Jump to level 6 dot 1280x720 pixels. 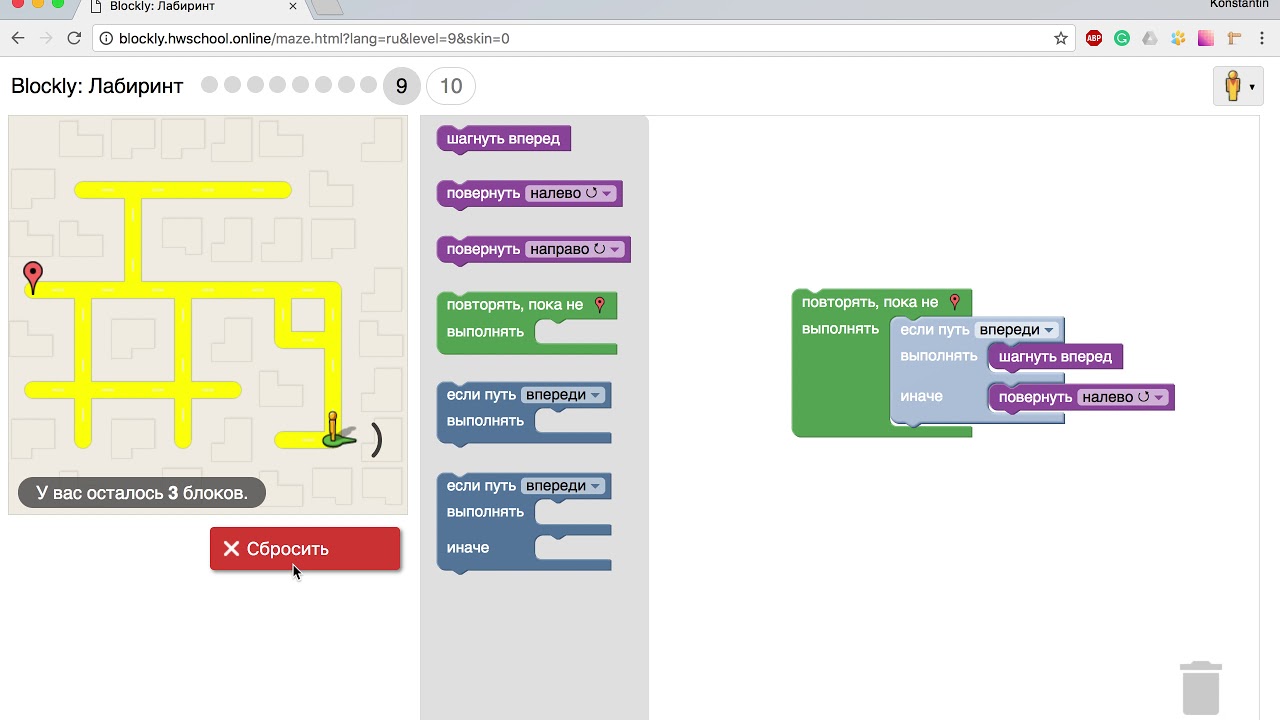[323, 85]
